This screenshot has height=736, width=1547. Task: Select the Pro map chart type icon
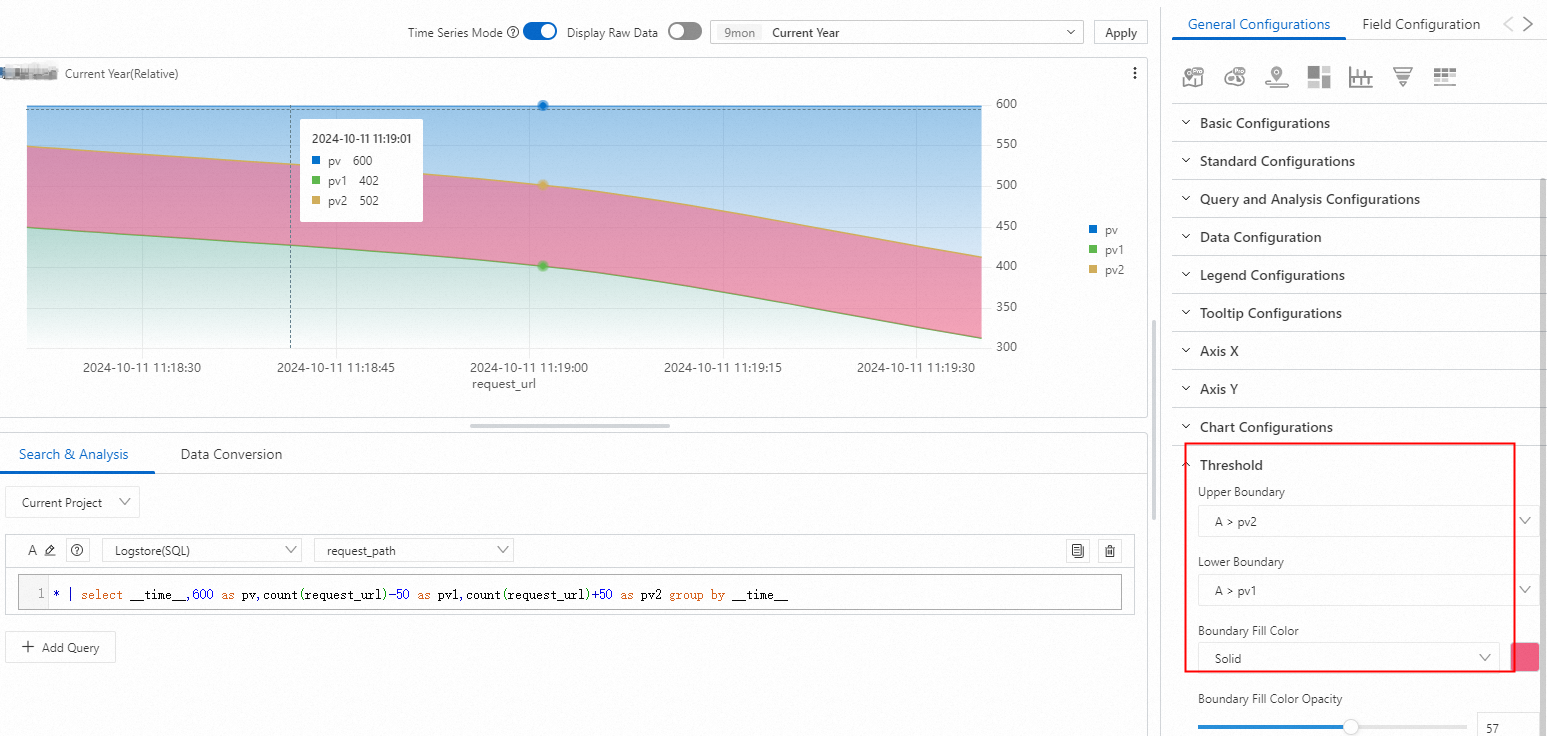coord(1193,77)
